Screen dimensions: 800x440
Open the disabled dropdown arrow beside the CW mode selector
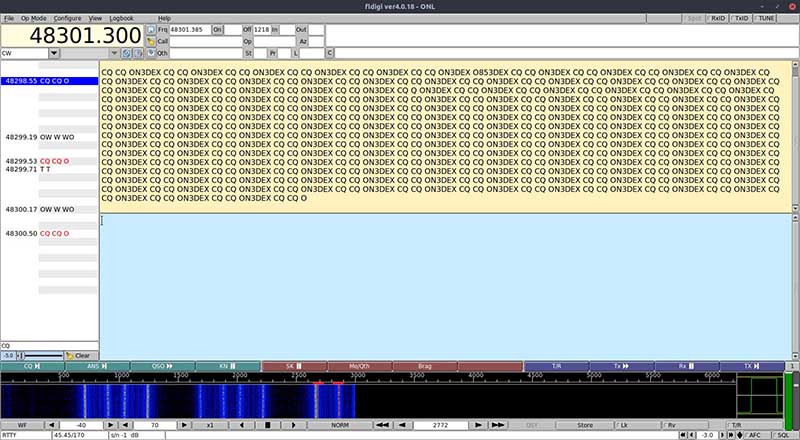tap(114, 53)
